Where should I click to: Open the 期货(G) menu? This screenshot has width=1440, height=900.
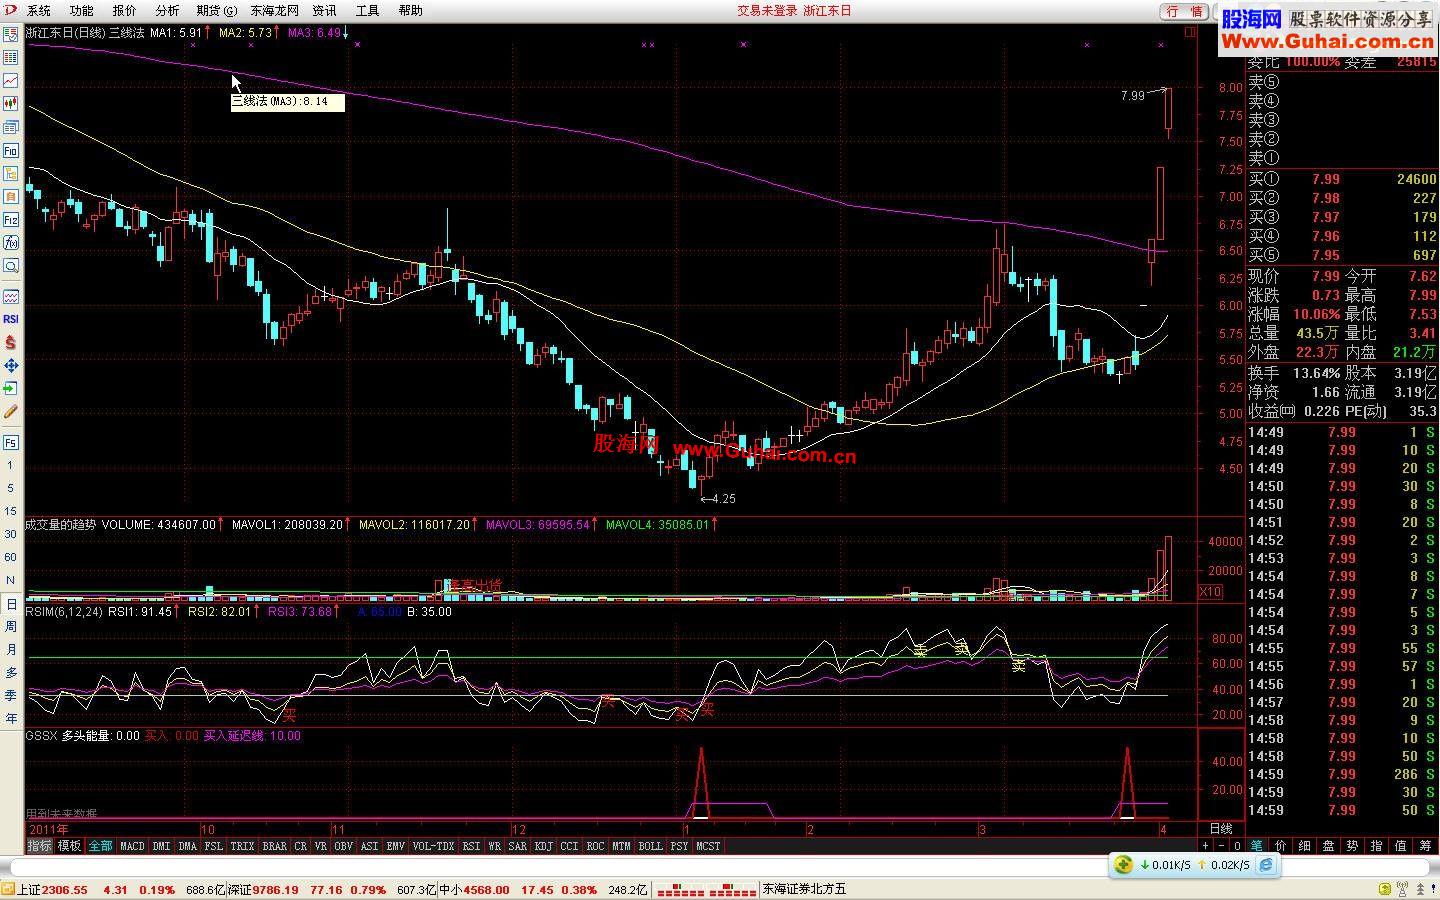217,11
